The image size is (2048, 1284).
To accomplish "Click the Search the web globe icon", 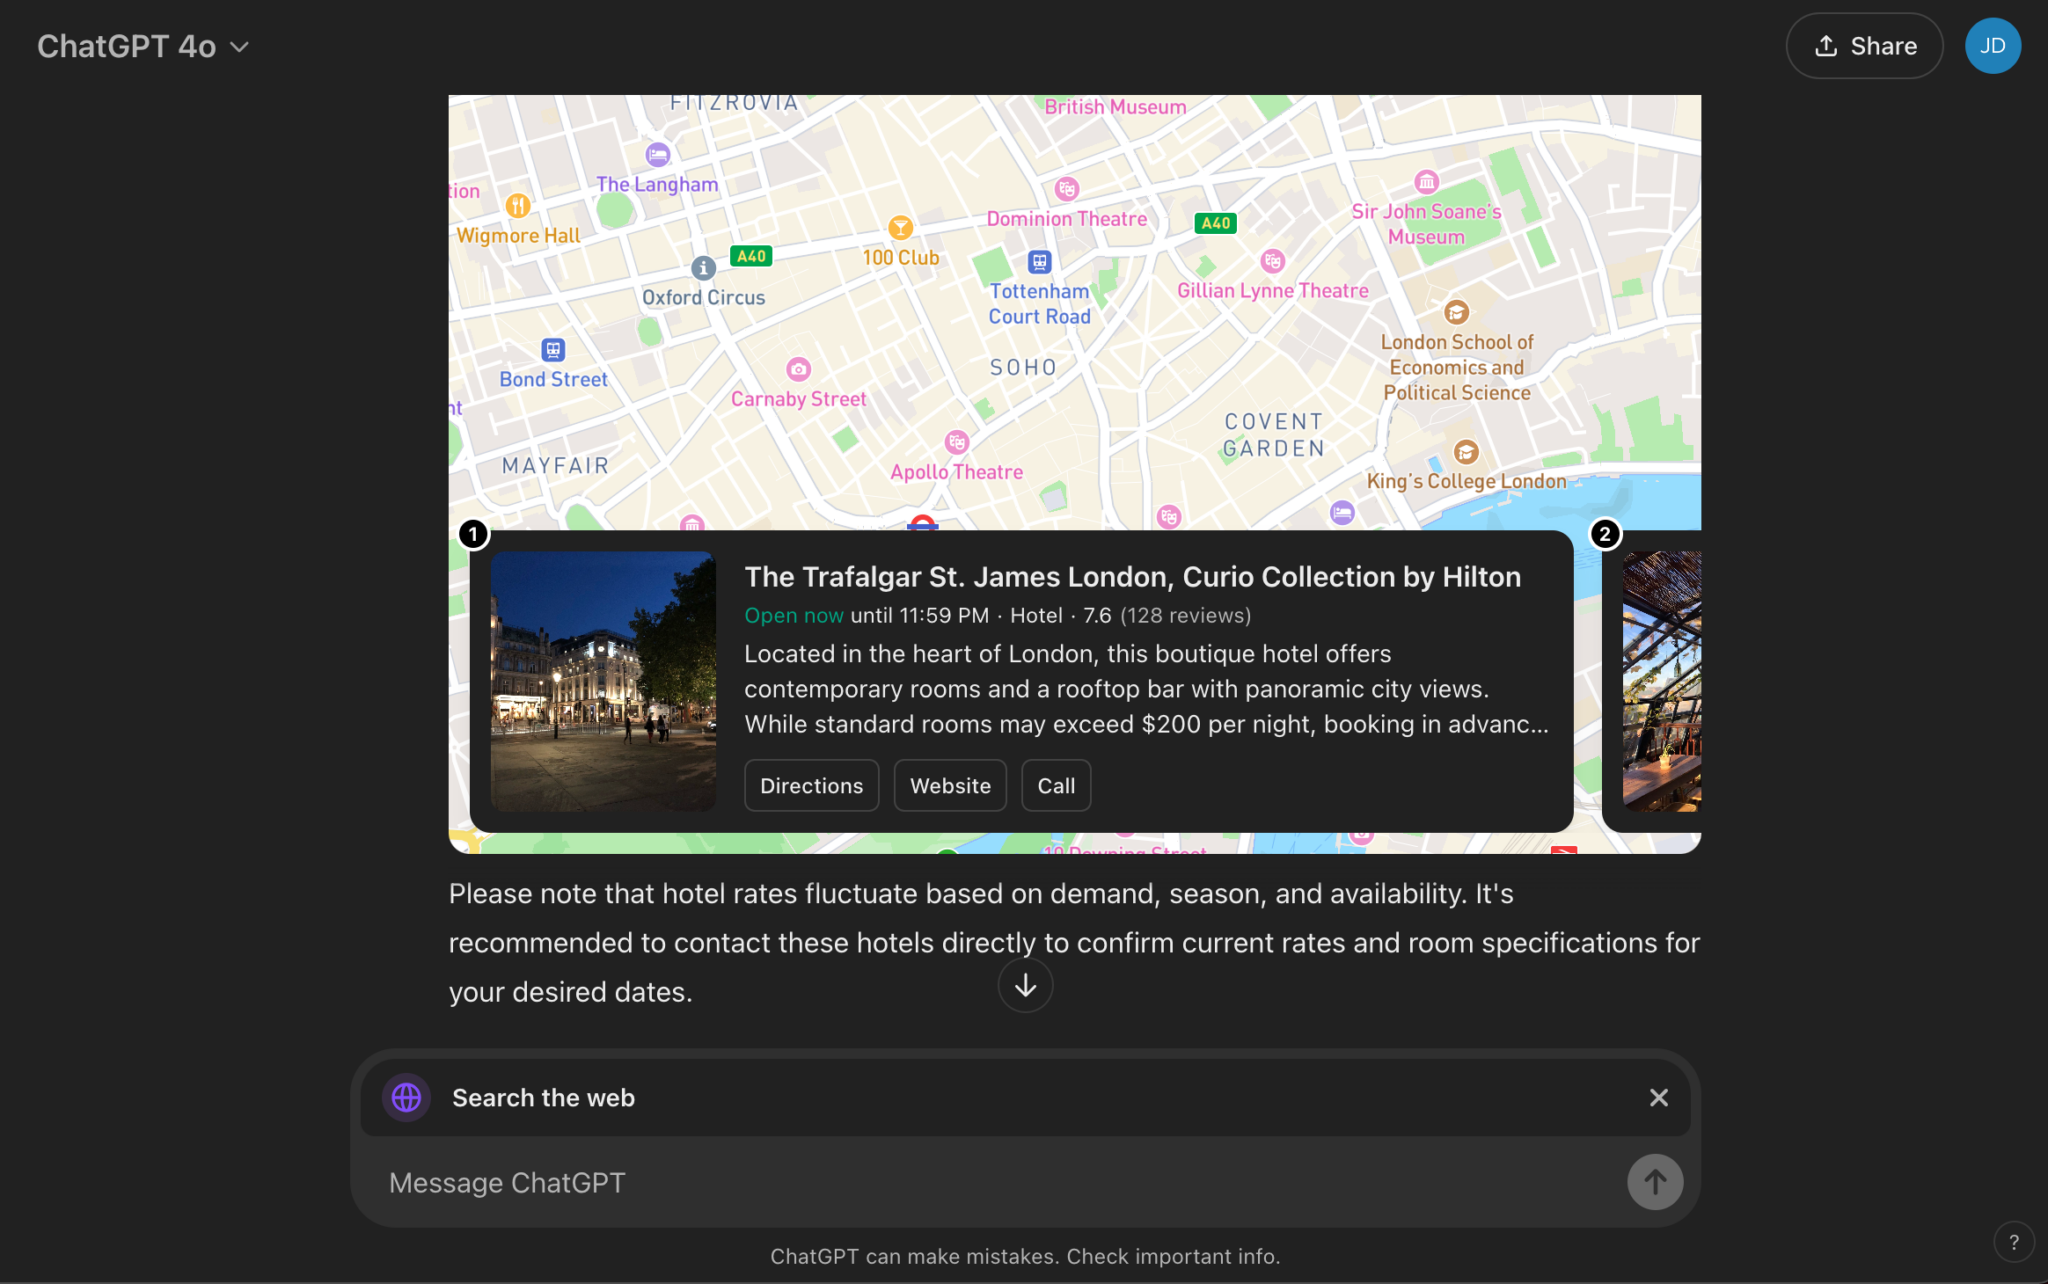I will click(406, 1098).
